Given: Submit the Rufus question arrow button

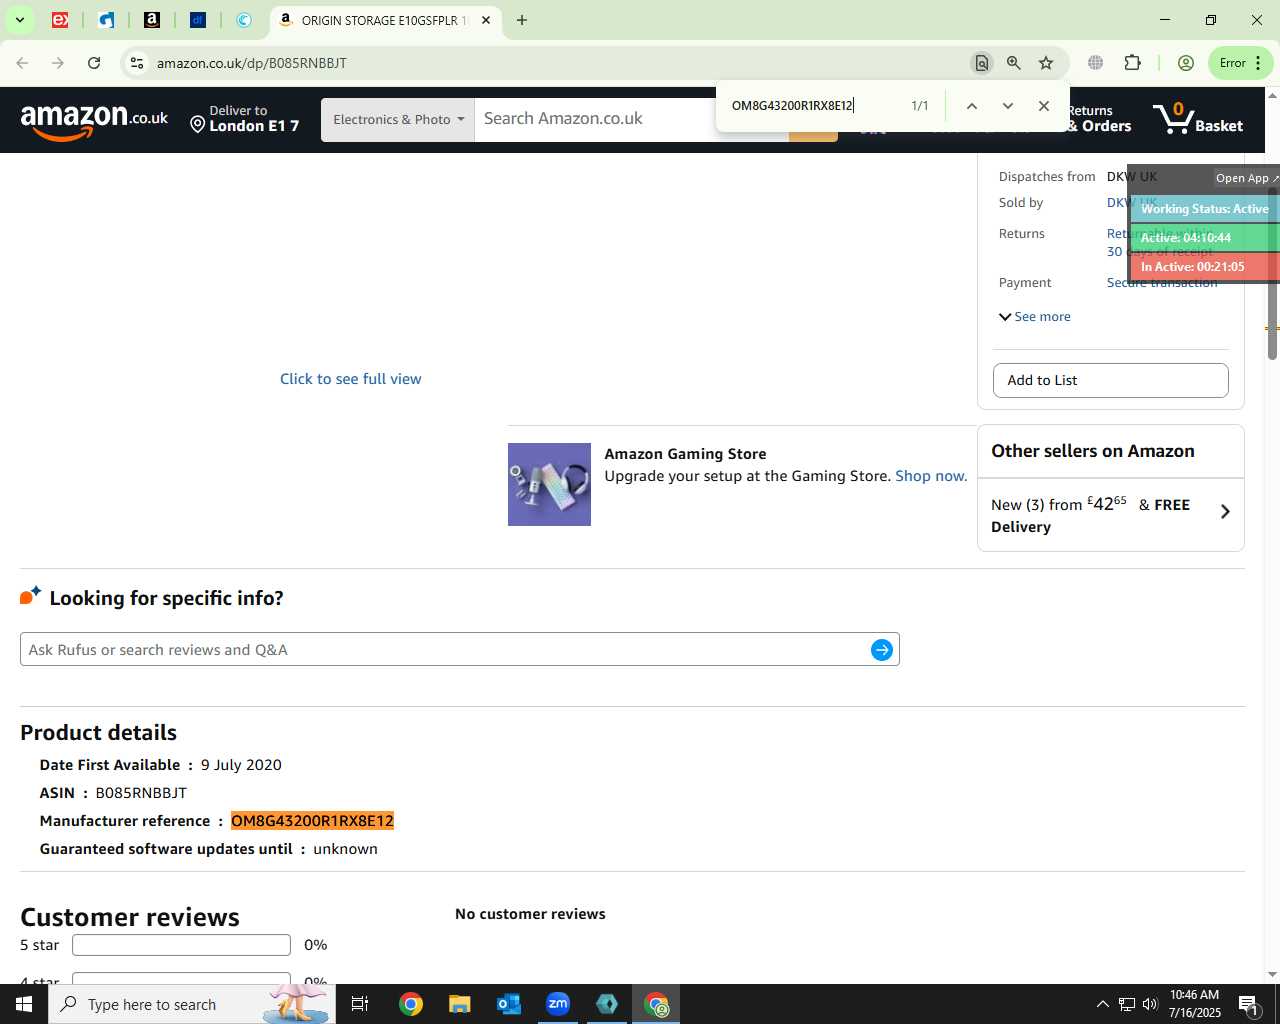Looking at the screenshot, I should 882,650.
